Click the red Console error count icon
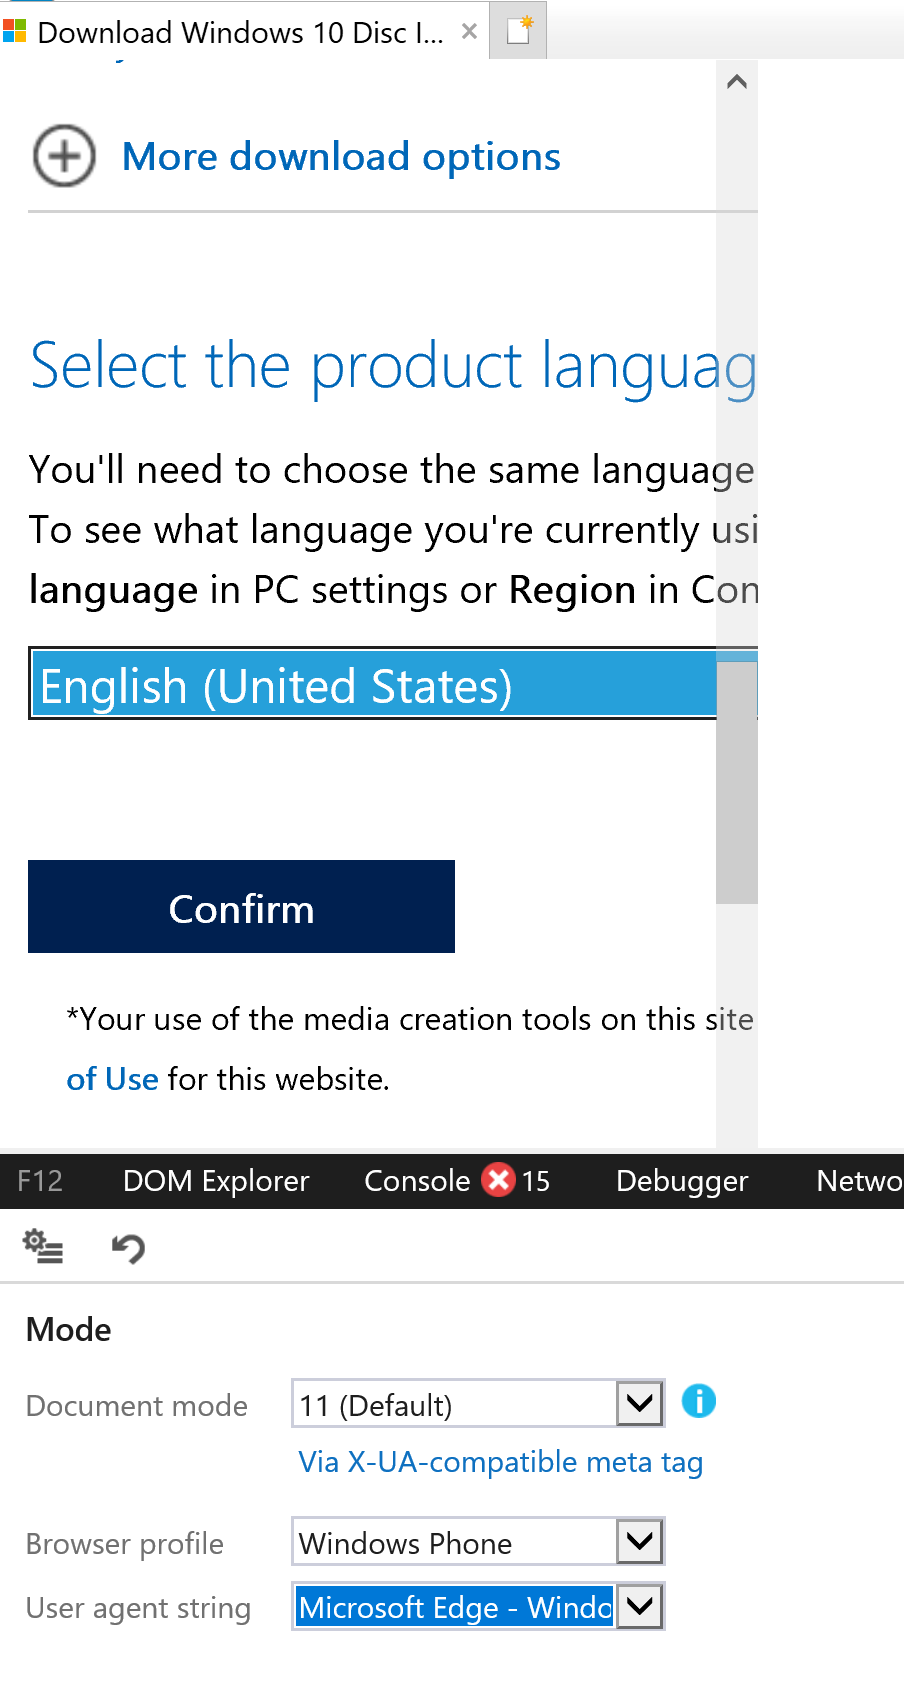The image size is (904, 1706). [x=498, y=1180]
